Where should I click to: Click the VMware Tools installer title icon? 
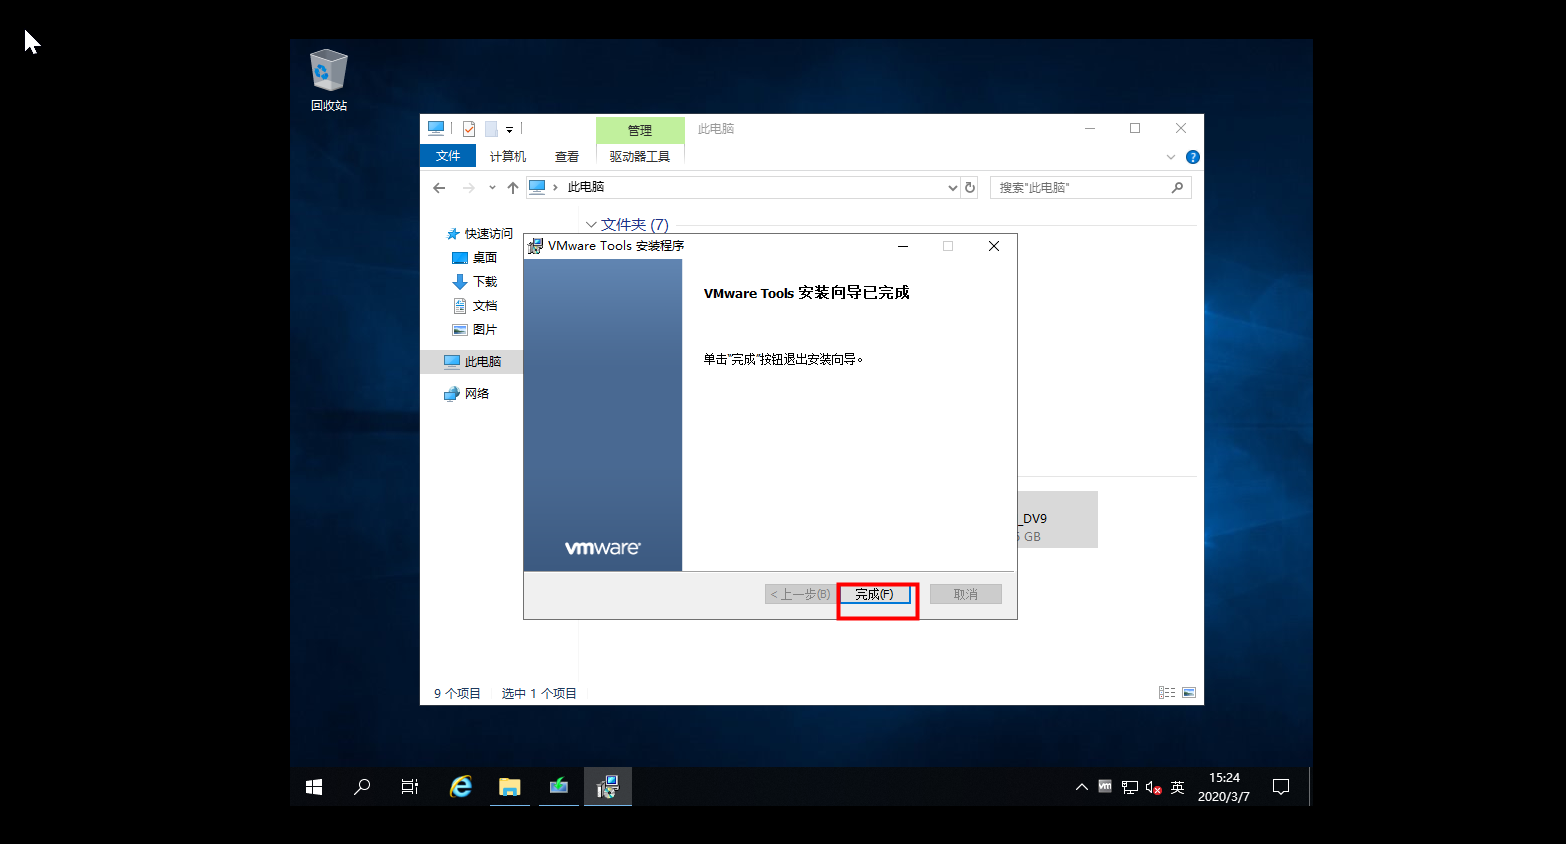coord(535,246)
